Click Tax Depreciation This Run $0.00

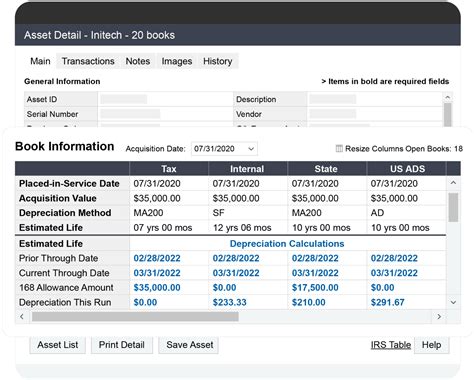coord(145,302)
